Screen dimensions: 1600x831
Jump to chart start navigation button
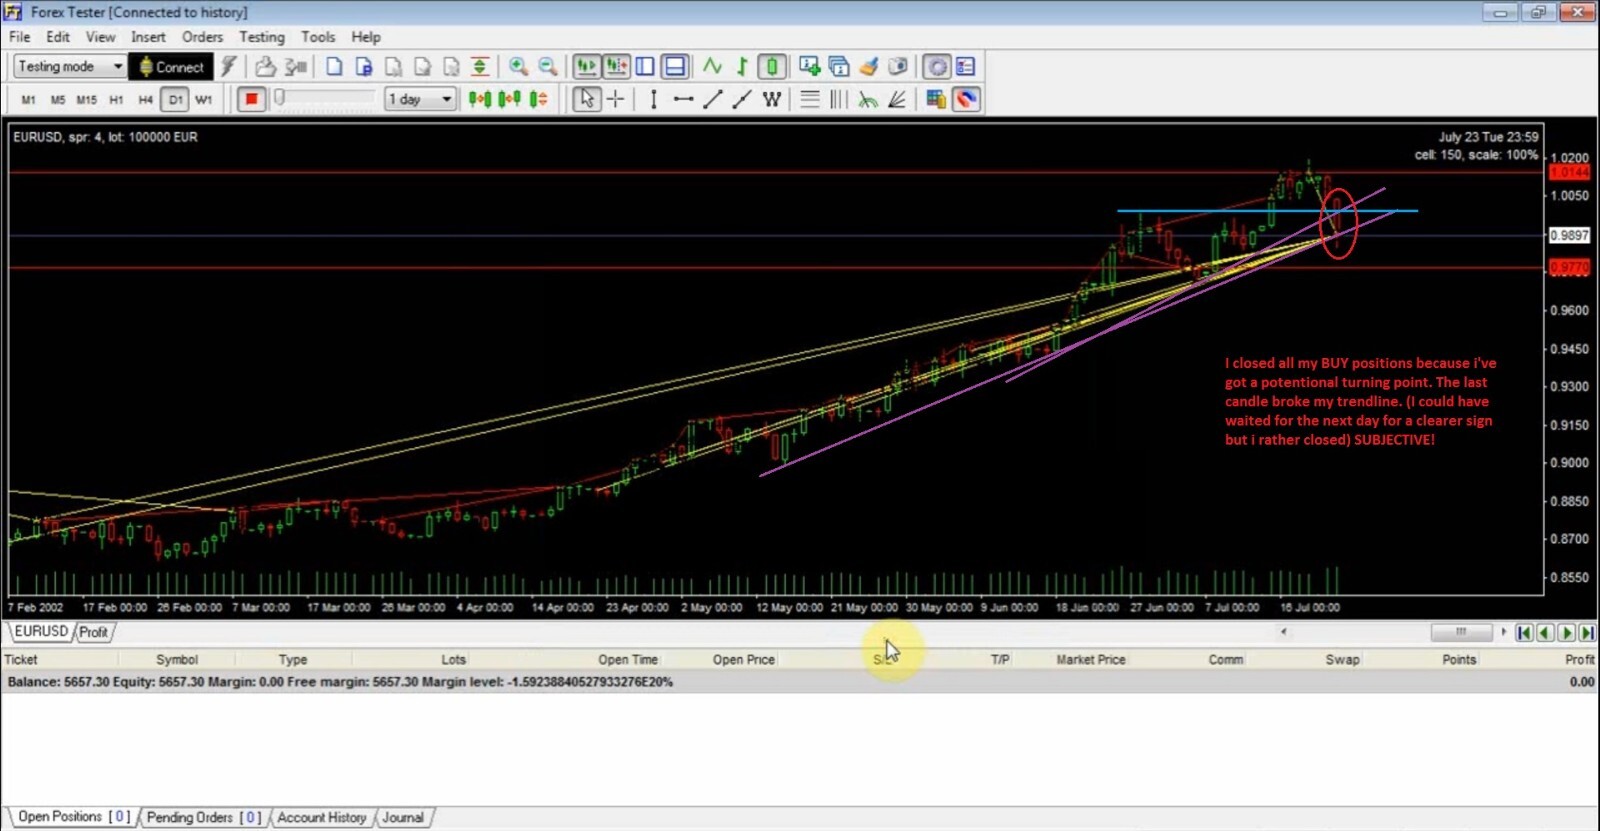tap(1524, 632)
